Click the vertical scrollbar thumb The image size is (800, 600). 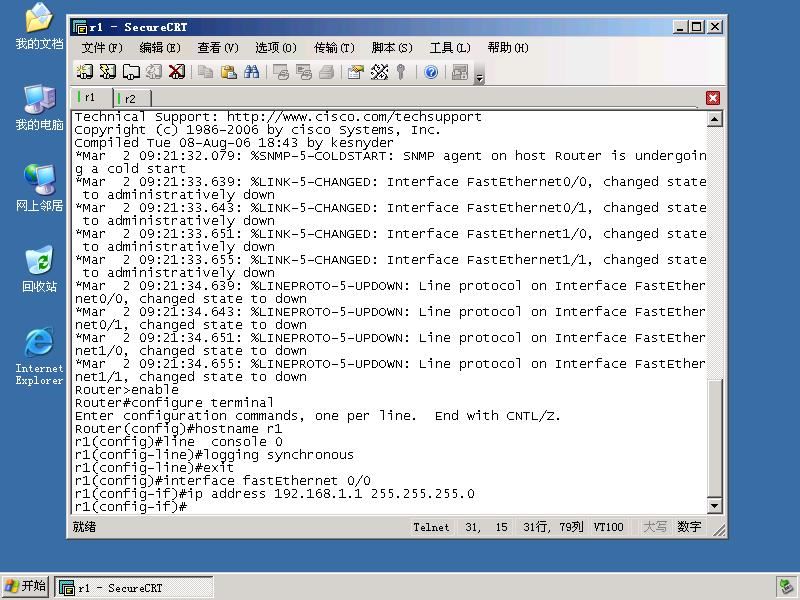coord(715,438)
